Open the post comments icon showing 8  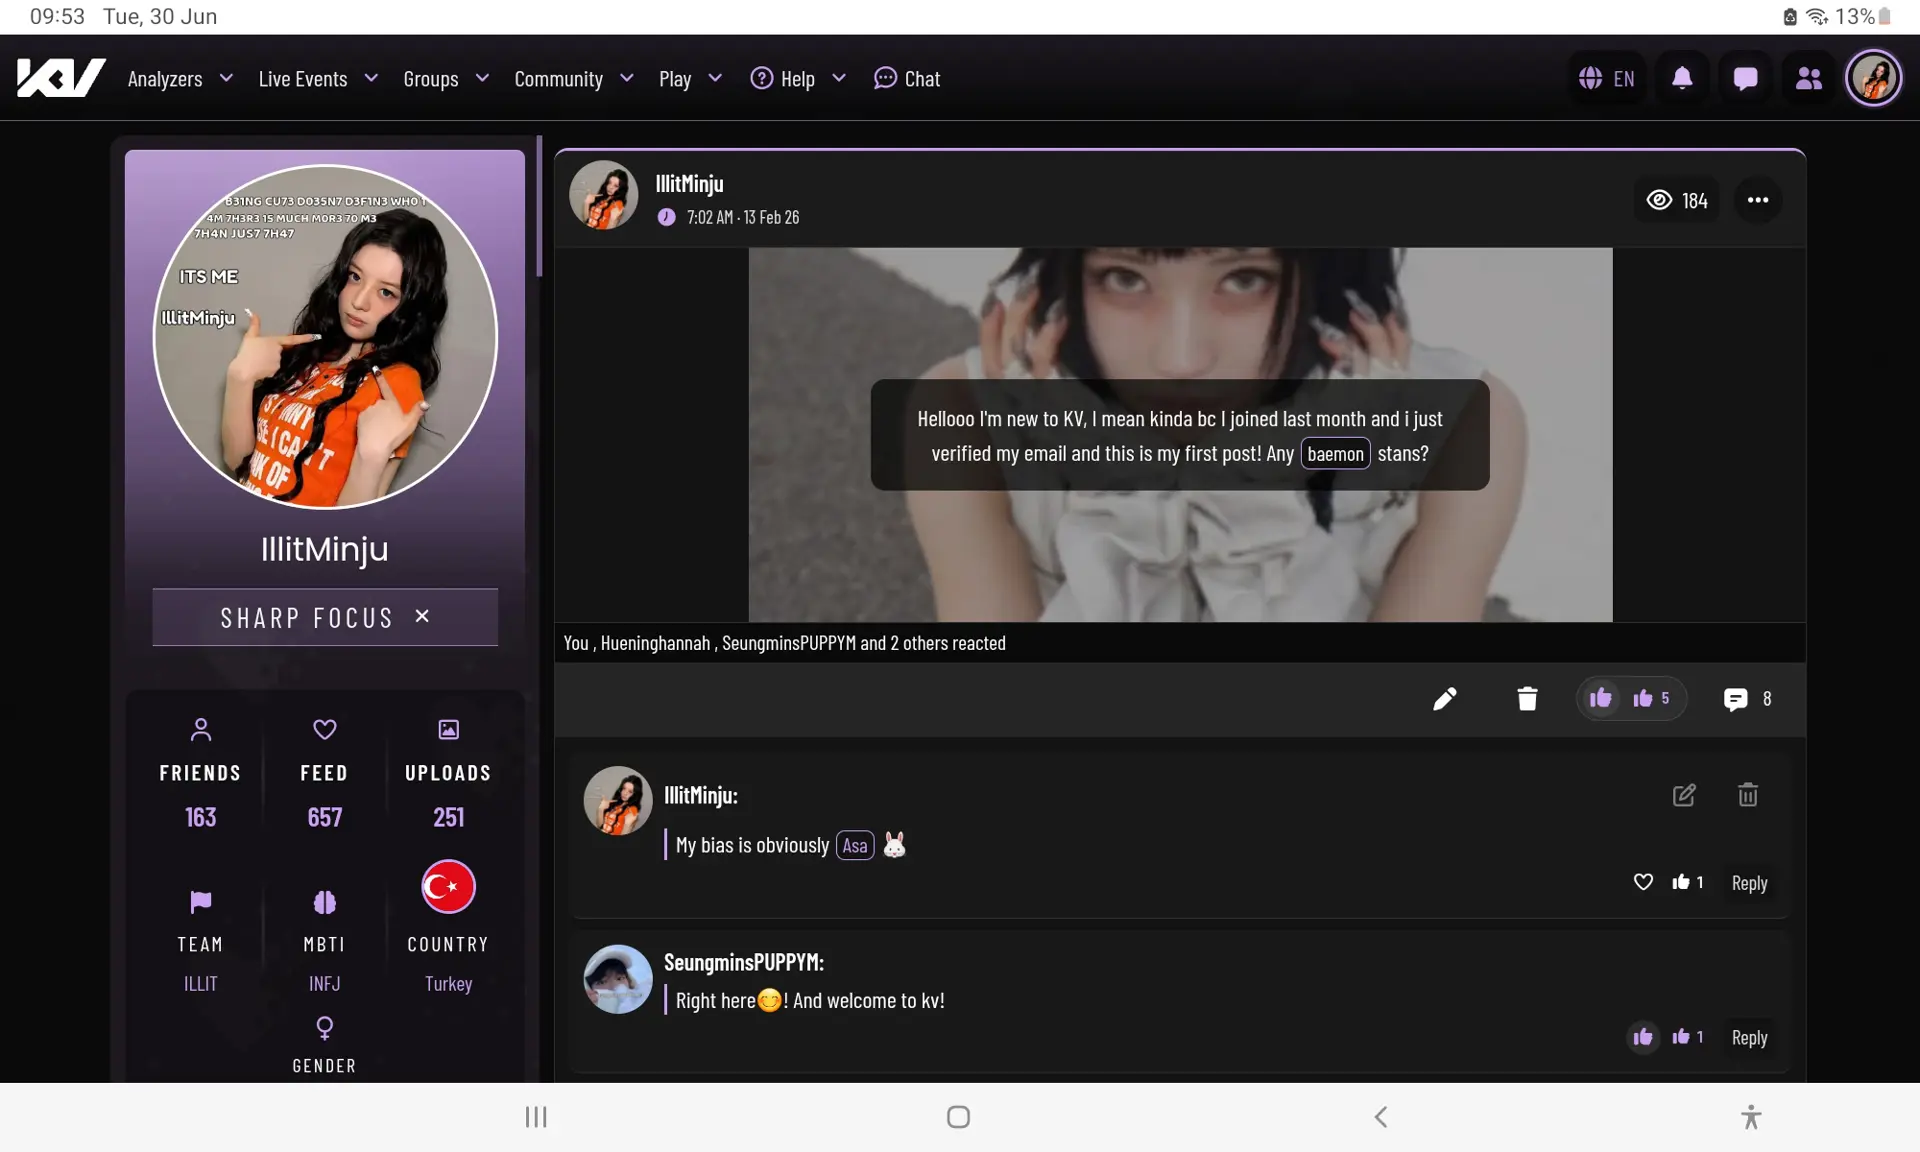[x=1747, y=699]
